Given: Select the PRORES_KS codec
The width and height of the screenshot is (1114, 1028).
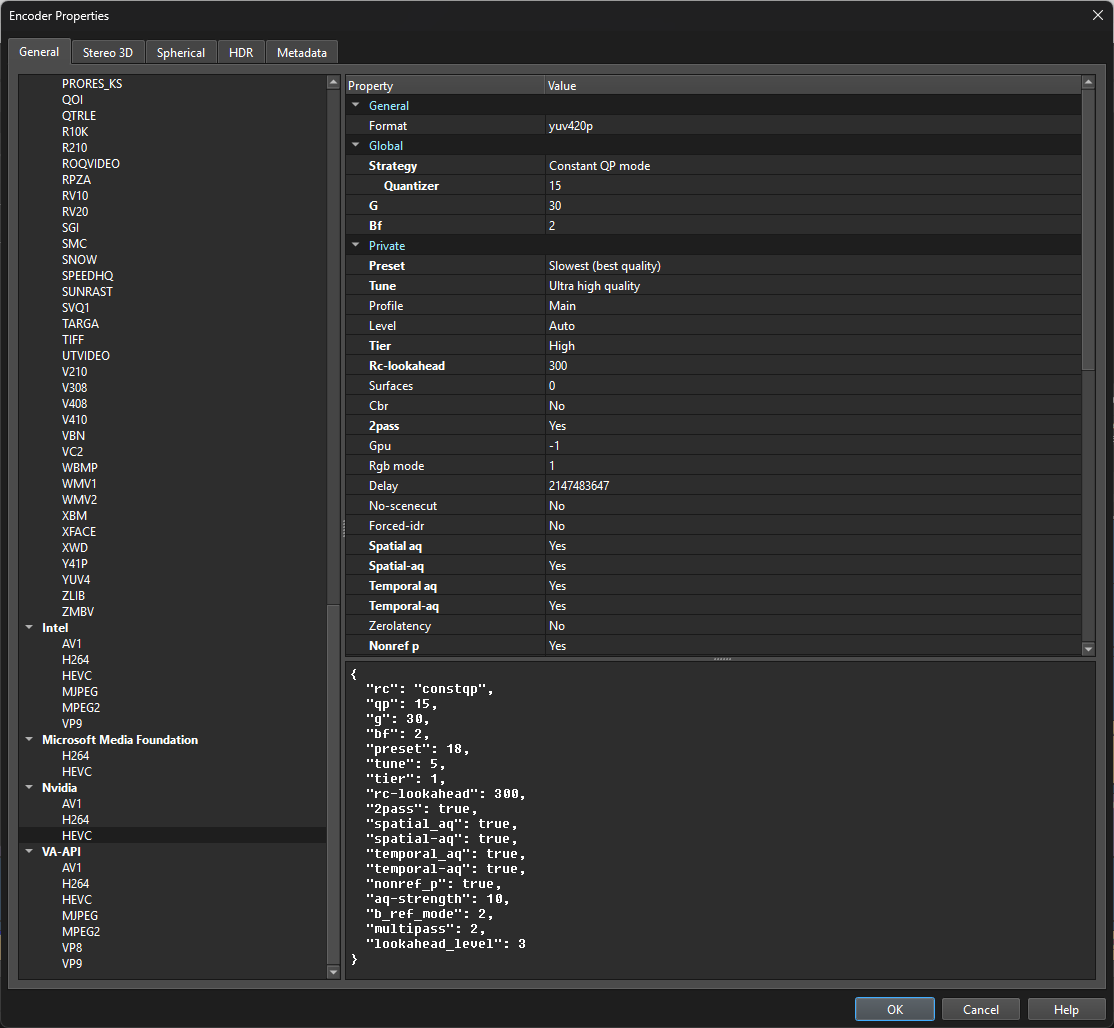Looking at the screenshot, I should coord(92,84).
